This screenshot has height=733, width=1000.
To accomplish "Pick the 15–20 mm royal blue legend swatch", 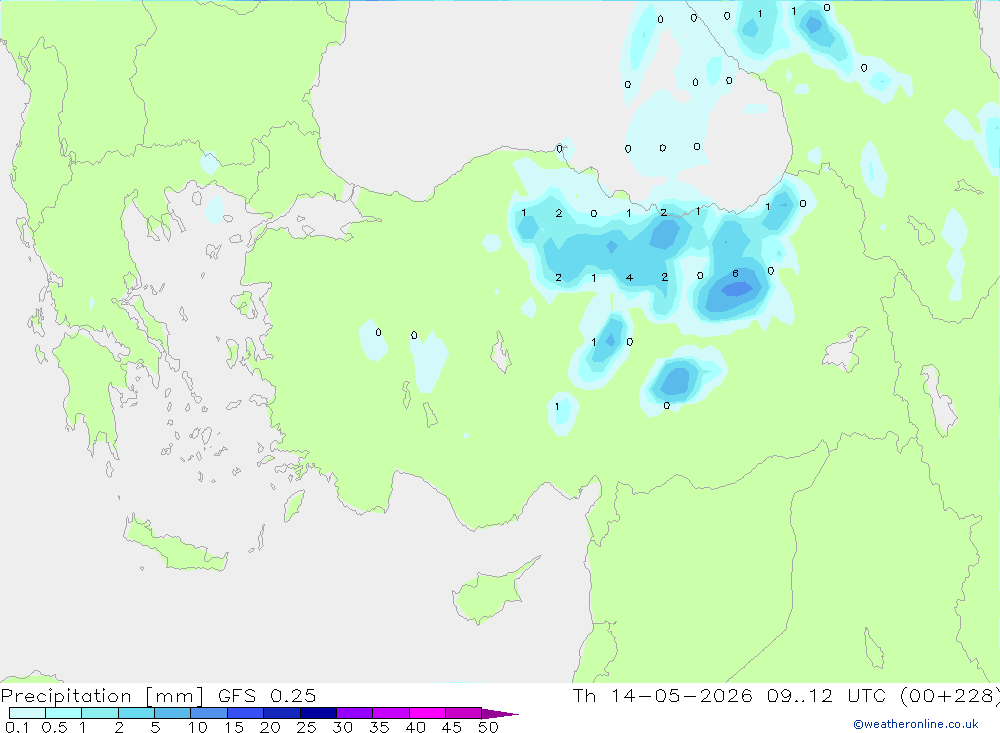I will tap(246, 713).
